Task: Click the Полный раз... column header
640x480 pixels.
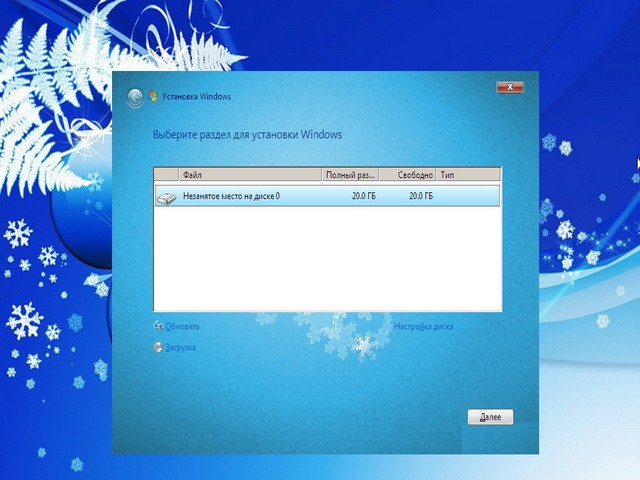Action: pyautogui.click(x=350, y=175)
